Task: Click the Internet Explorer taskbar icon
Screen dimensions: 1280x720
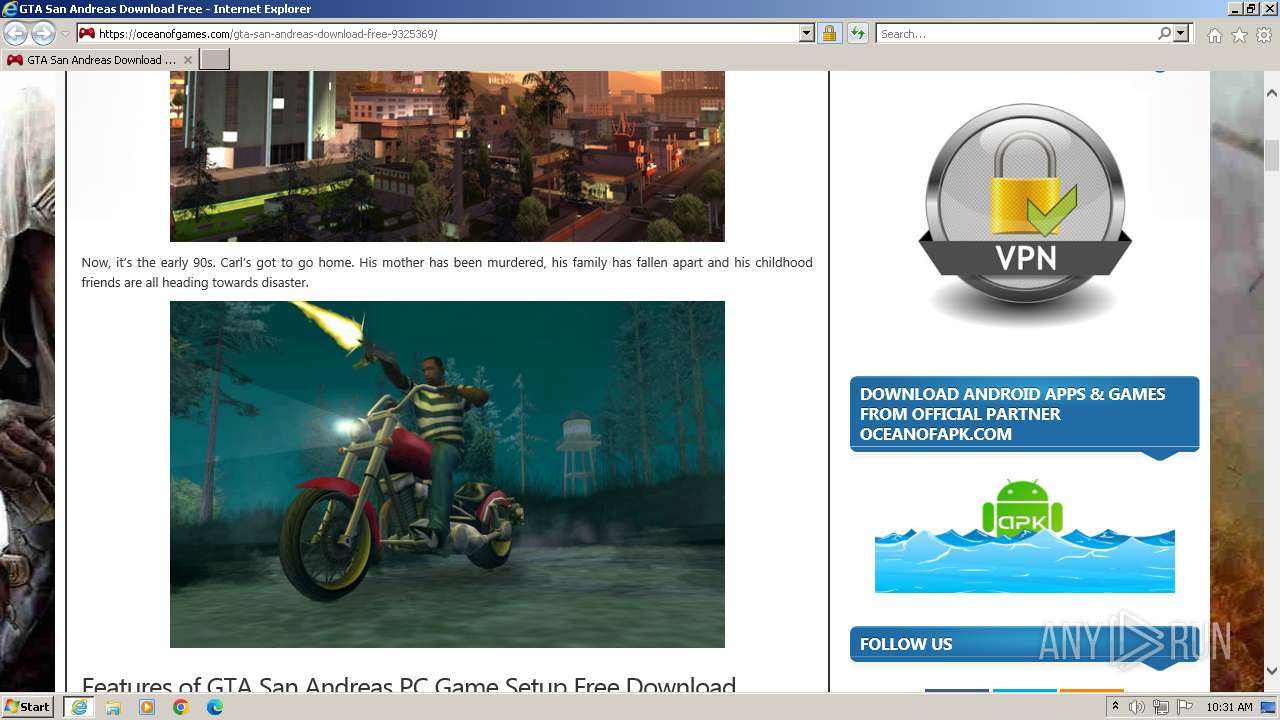Action: coord(79,707)
